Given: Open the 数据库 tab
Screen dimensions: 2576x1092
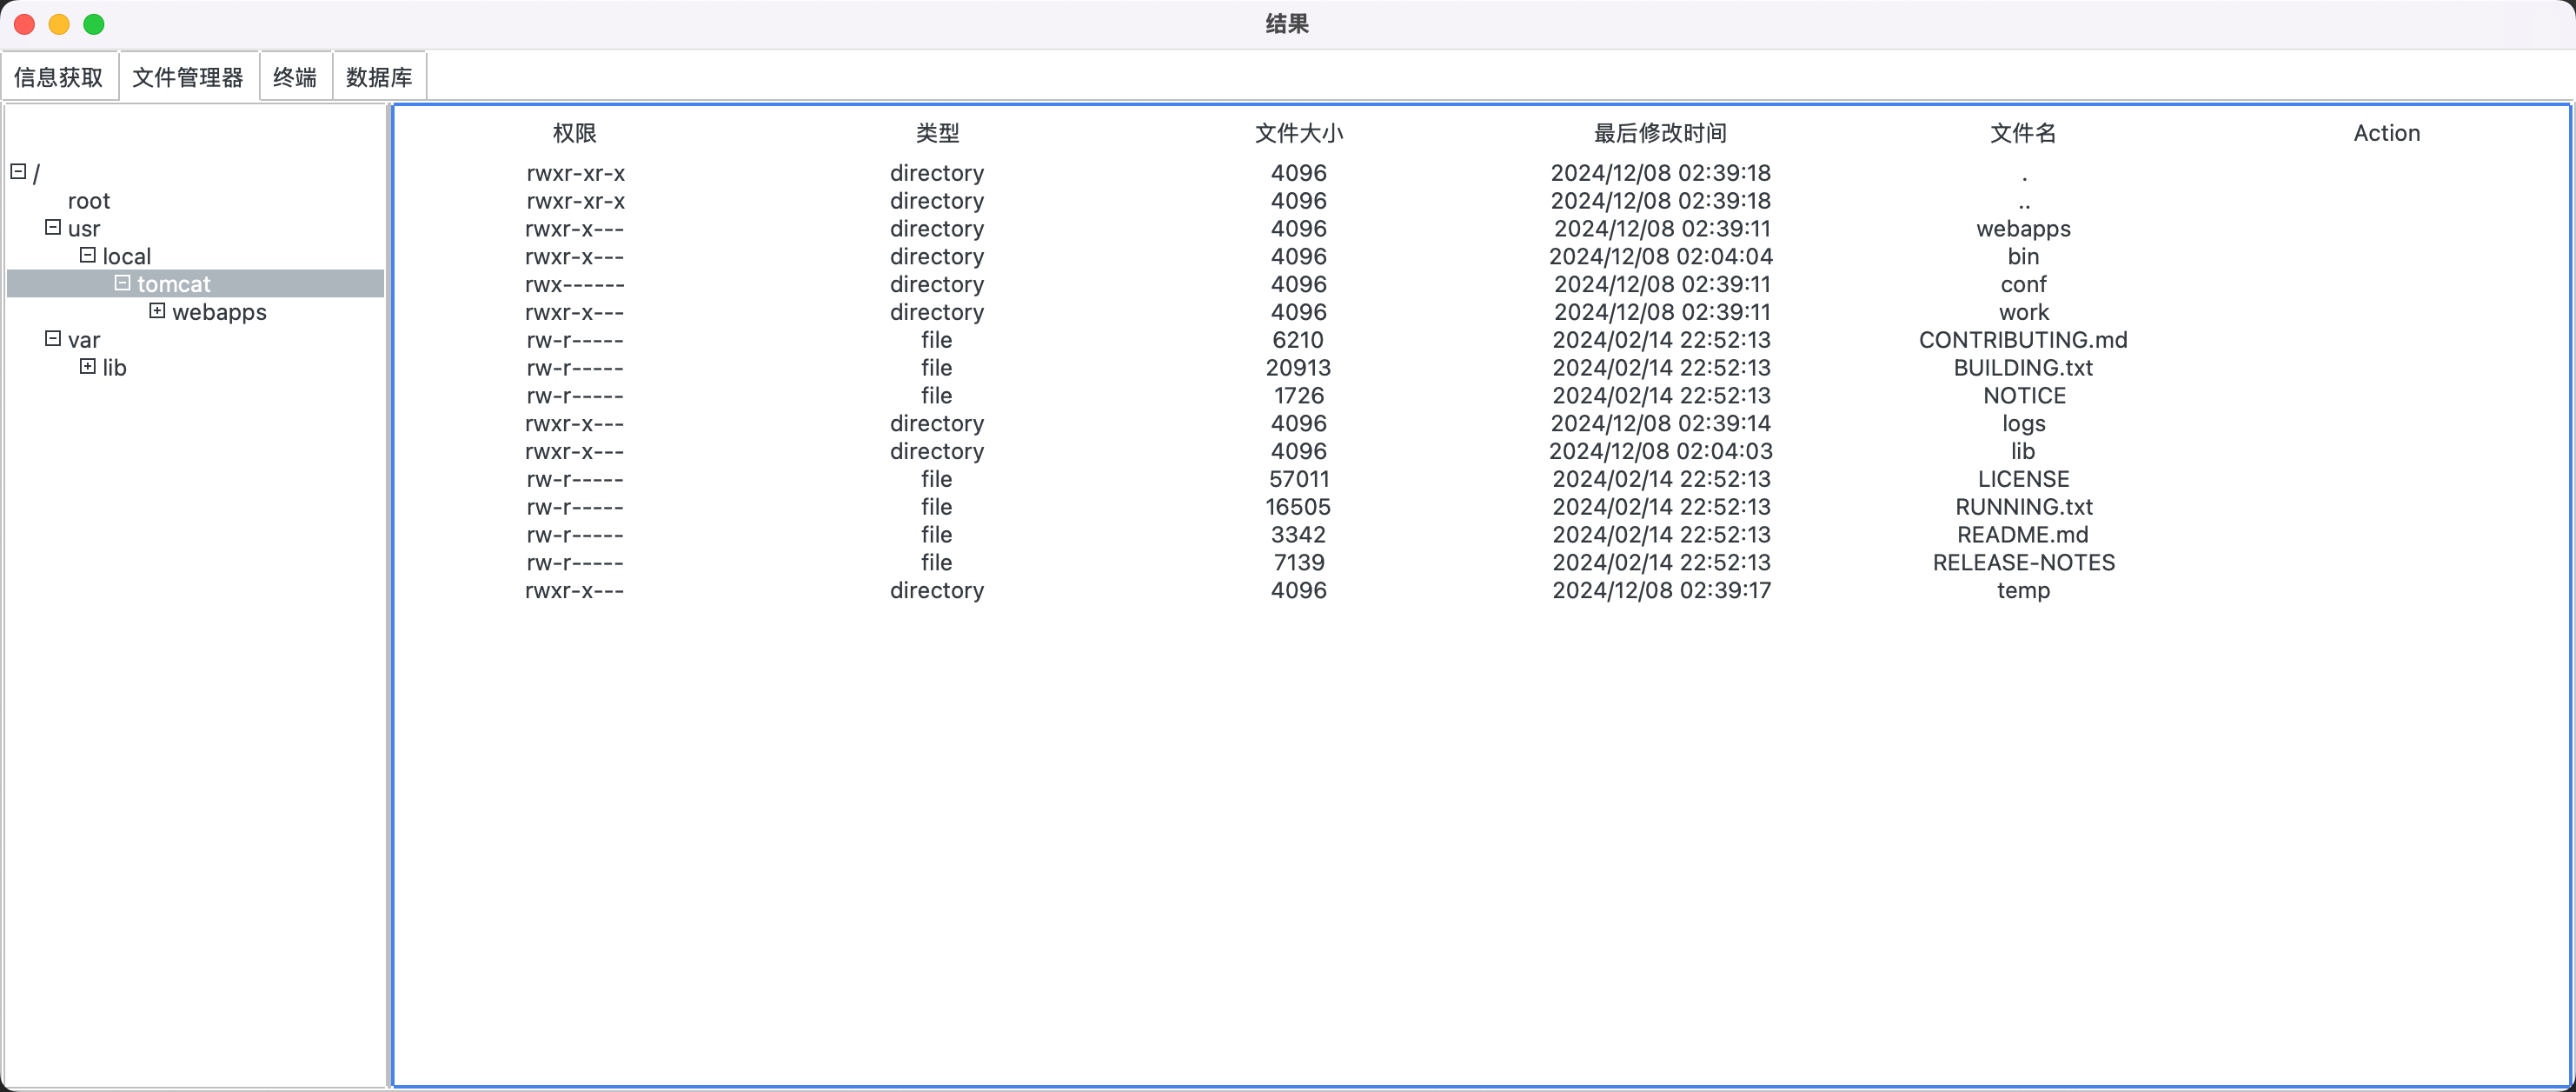Looking at the screenshot, I should (x=379, y=77).
